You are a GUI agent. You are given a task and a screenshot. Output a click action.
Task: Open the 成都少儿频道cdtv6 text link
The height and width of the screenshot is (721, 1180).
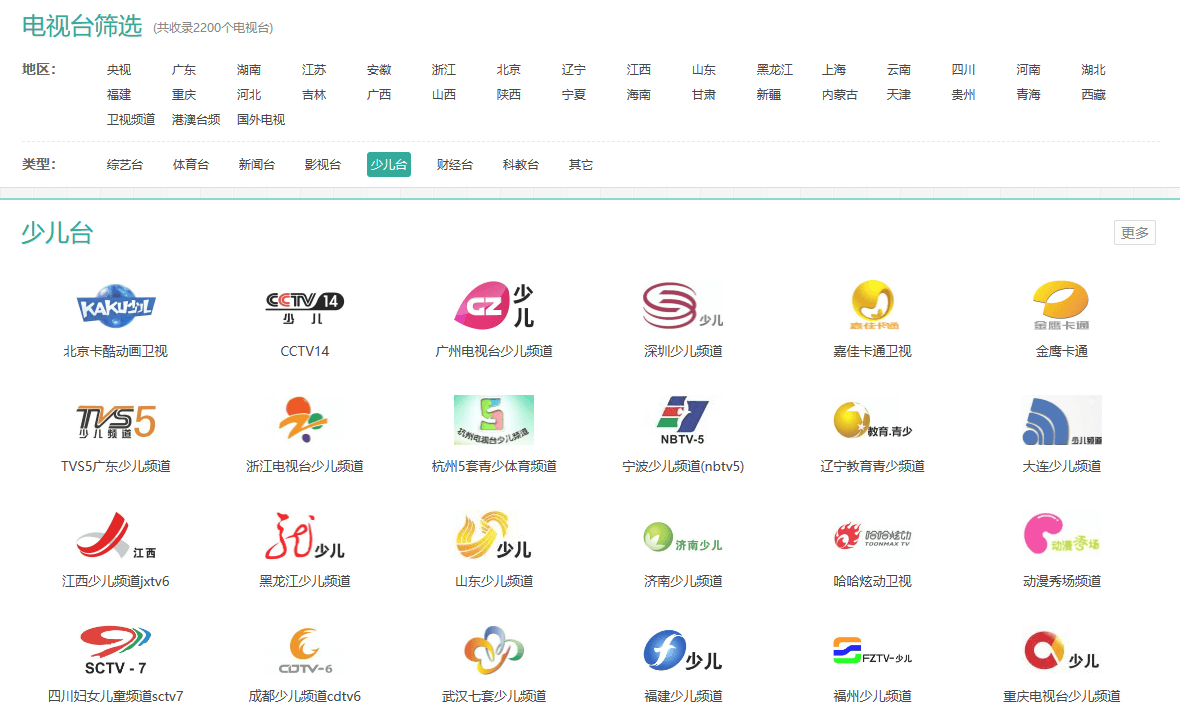coord(305,697)
